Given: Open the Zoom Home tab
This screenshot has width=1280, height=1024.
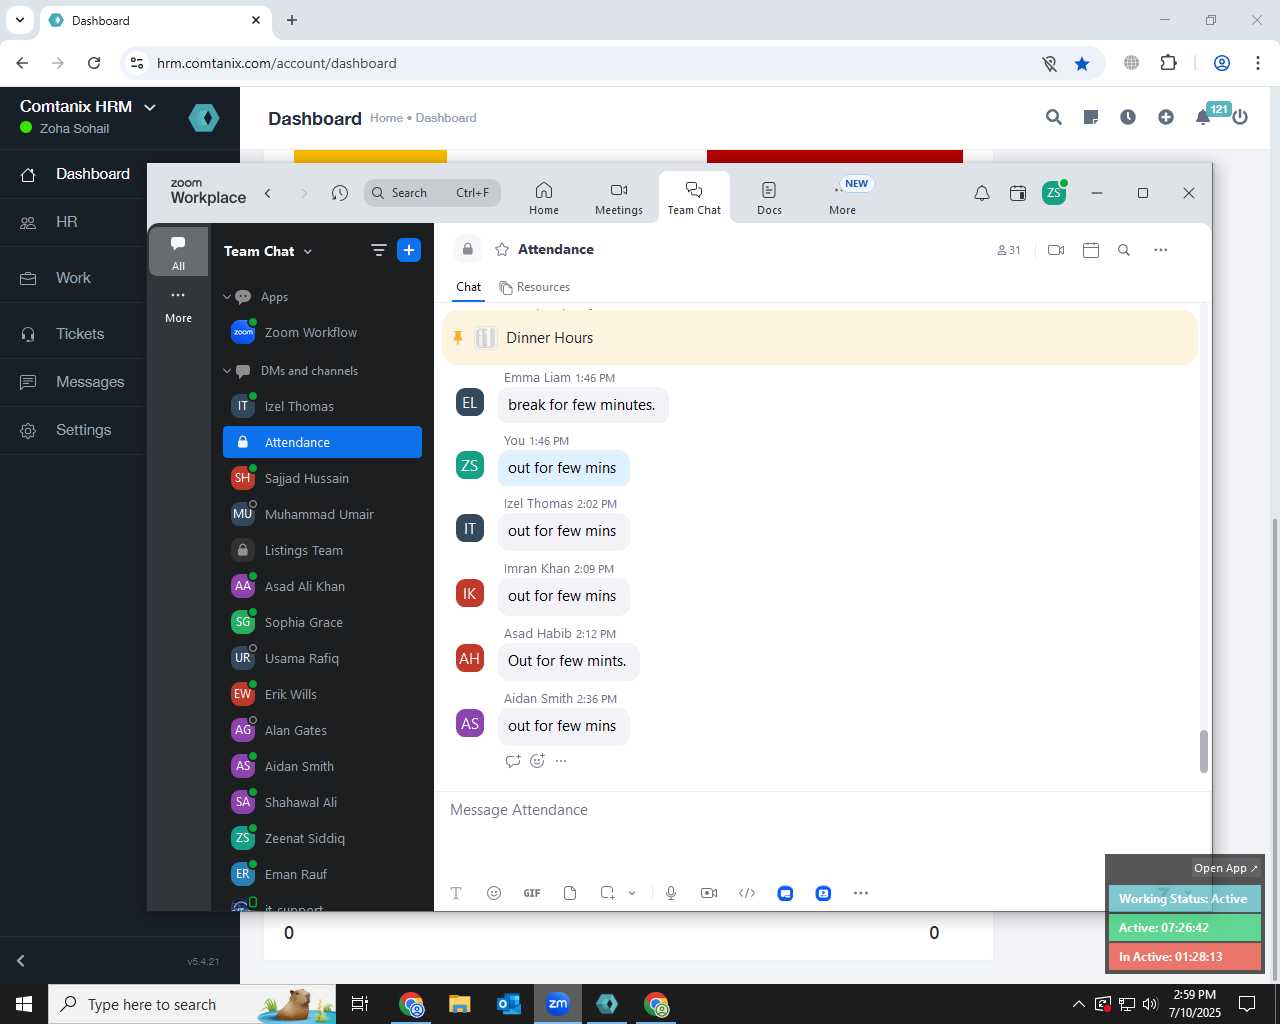Looking at the screenshot, I should pyautogui.click(x=544, y=197).
